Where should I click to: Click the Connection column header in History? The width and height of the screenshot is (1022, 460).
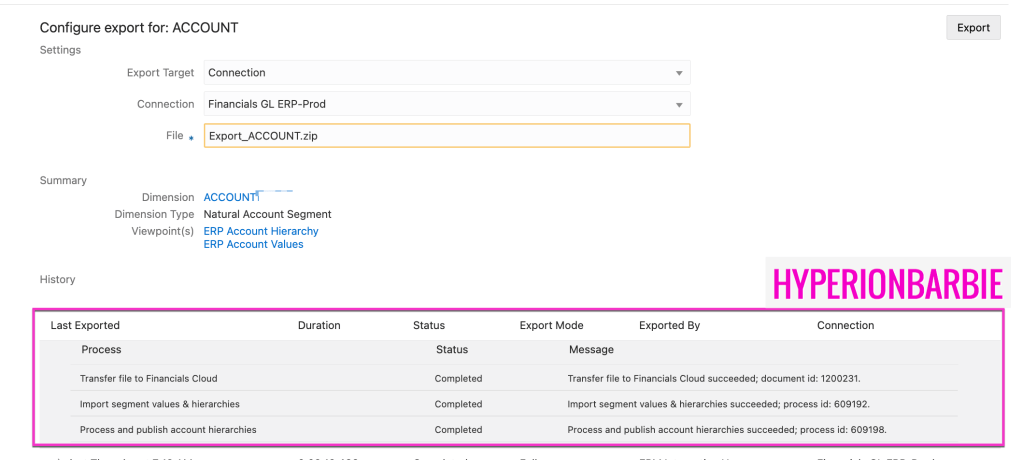[845, 325]
